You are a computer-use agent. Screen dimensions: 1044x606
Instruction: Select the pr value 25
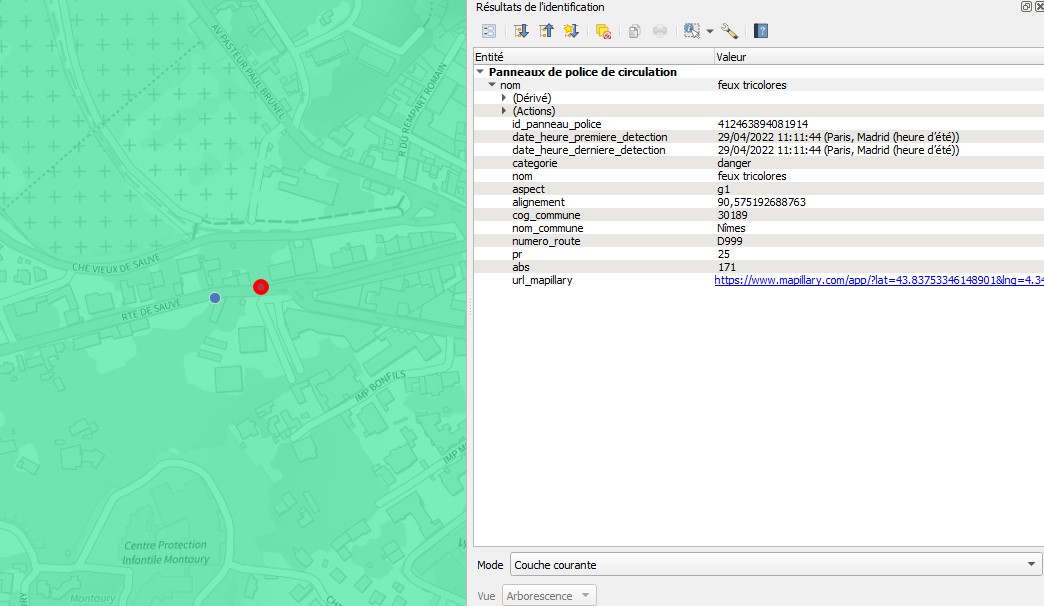pyautogui.click(x=724, y=254)
